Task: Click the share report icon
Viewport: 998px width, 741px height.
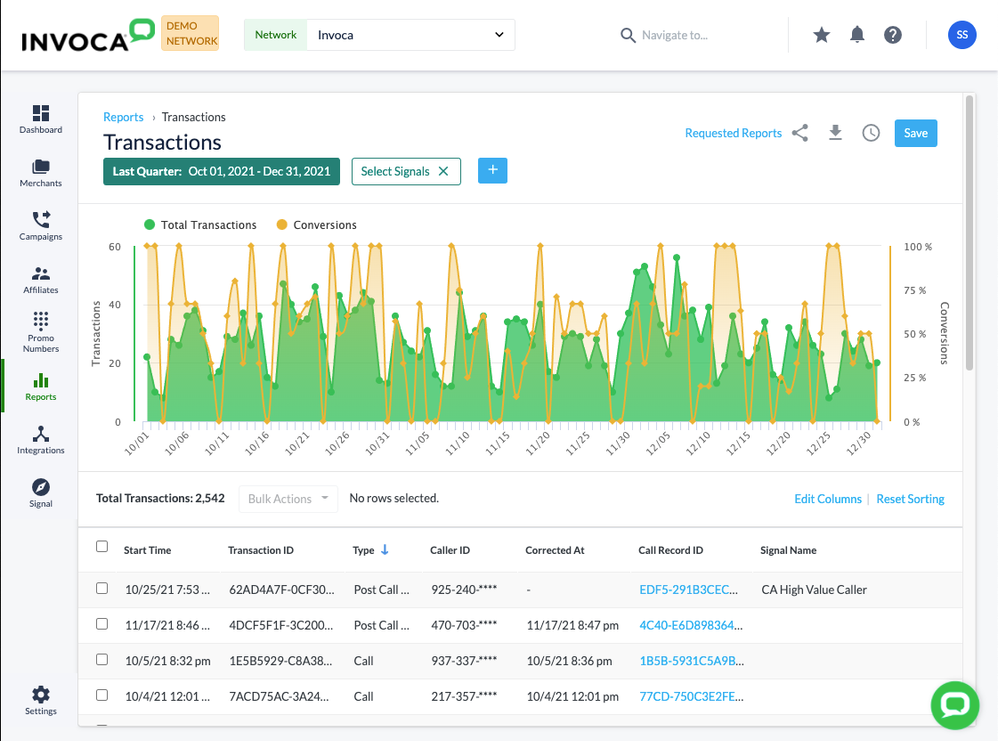Action: pyautogui.click(x=800, y=133)
